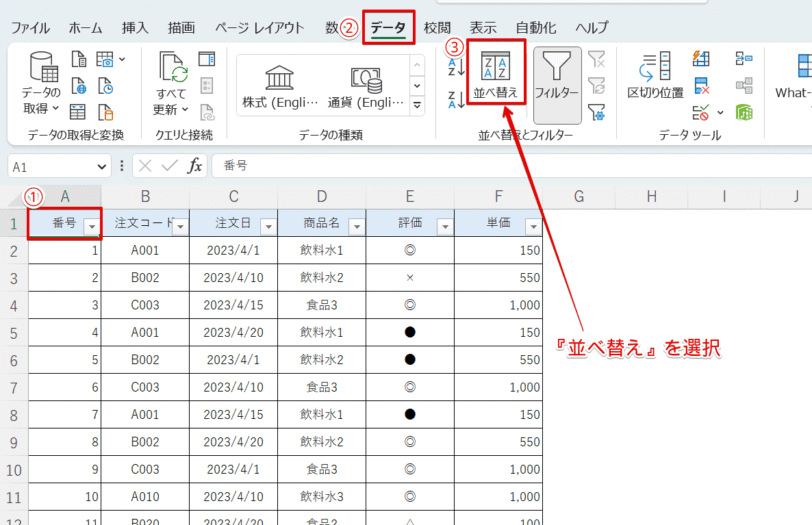
Task: Open the 単価 column filter dropdown
Action: [x=533, y=226]
